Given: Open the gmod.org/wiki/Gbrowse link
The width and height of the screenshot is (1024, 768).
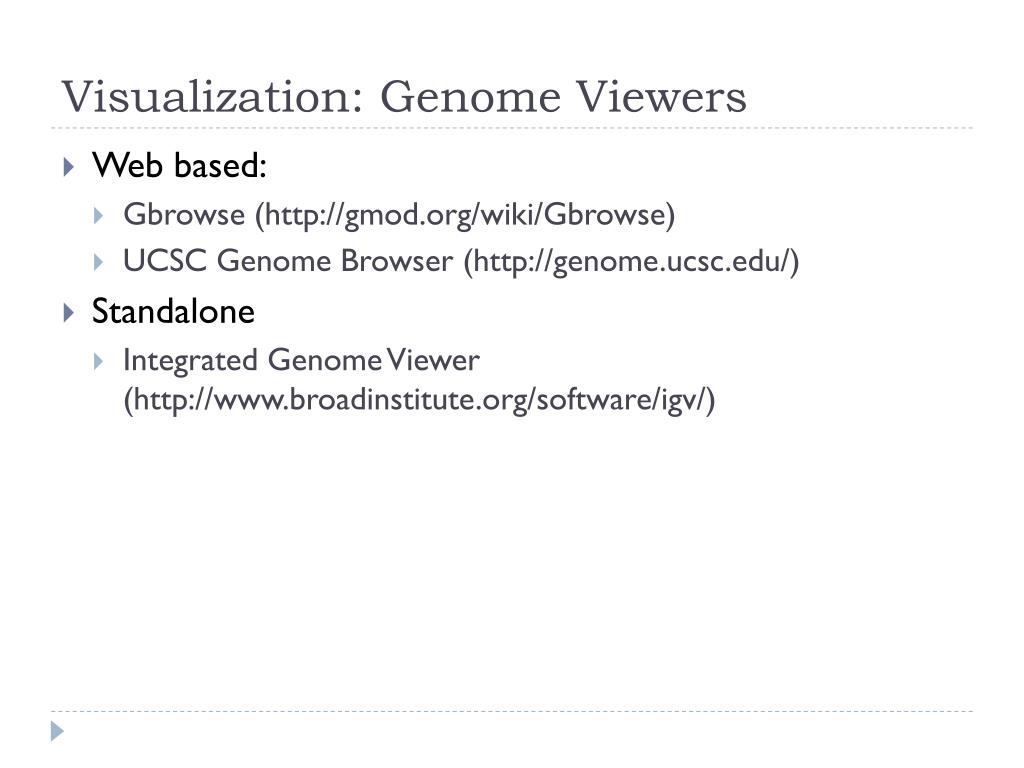Looking at the screenshot, I should coord(465,216).
